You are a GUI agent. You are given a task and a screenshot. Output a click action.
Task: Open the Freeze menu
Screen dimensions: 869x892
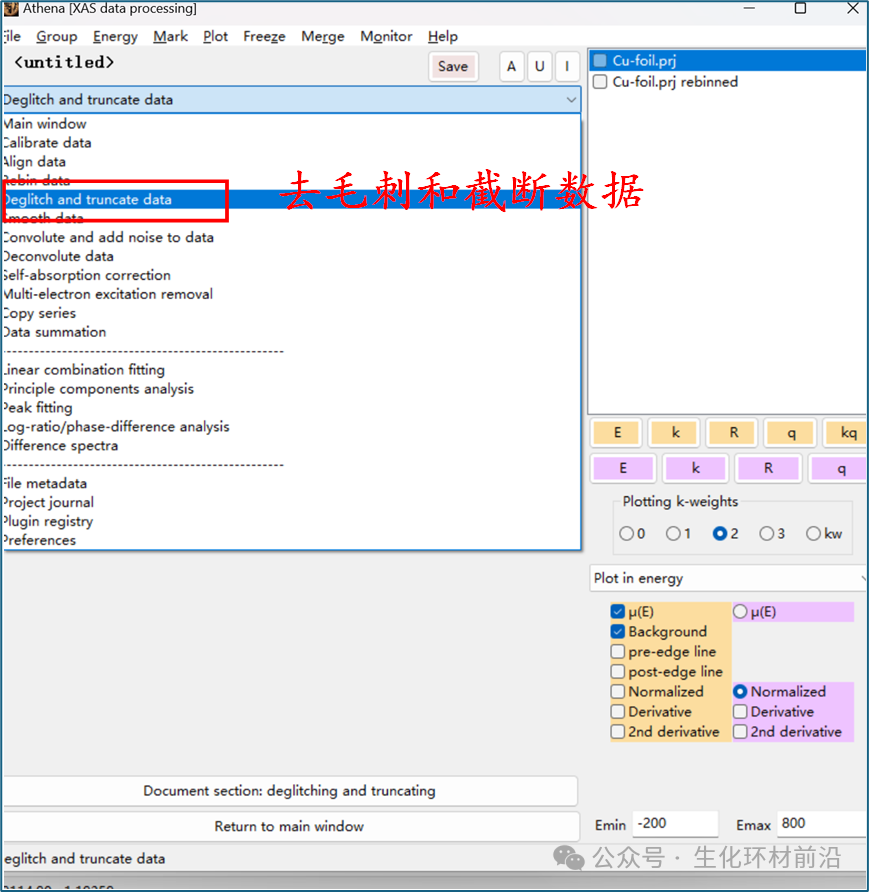coord(264,36)
